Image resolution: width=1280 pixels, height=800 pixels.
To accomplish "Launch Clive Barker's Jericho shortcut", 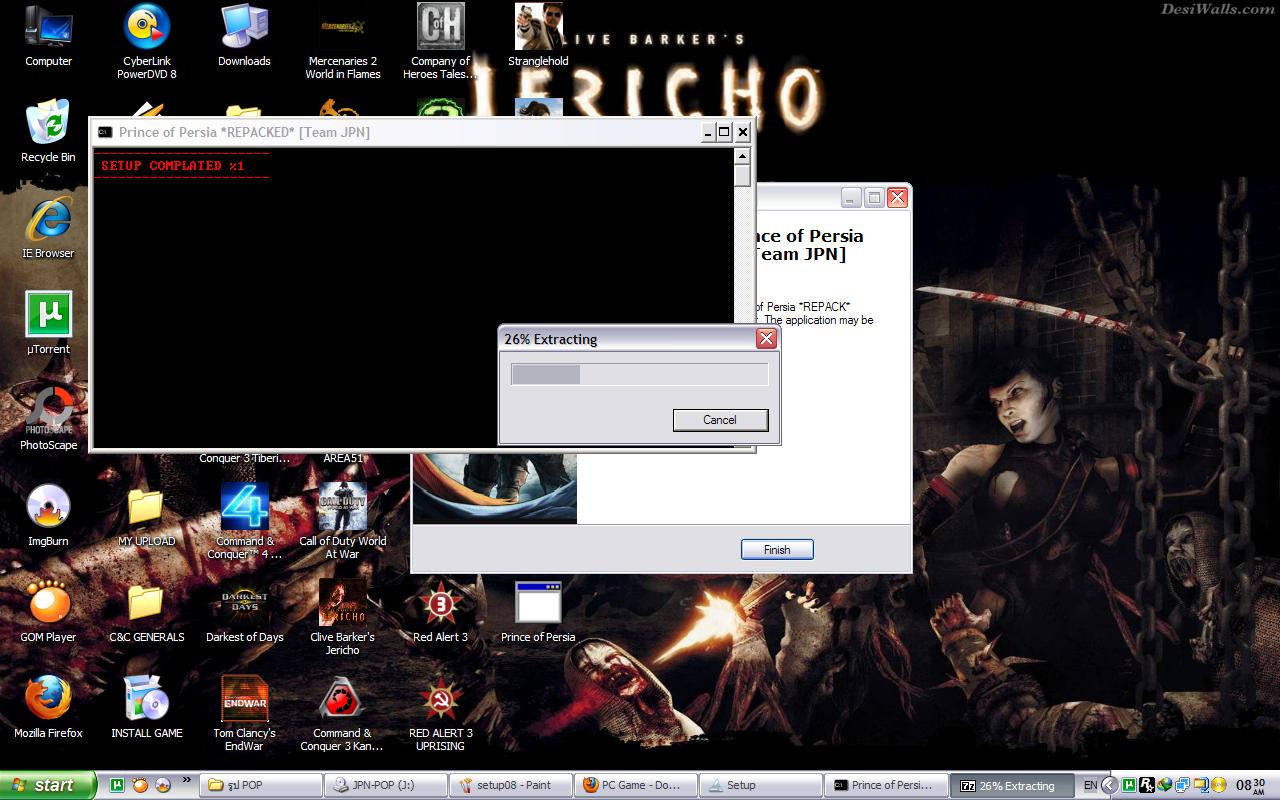I will [342, 618].
